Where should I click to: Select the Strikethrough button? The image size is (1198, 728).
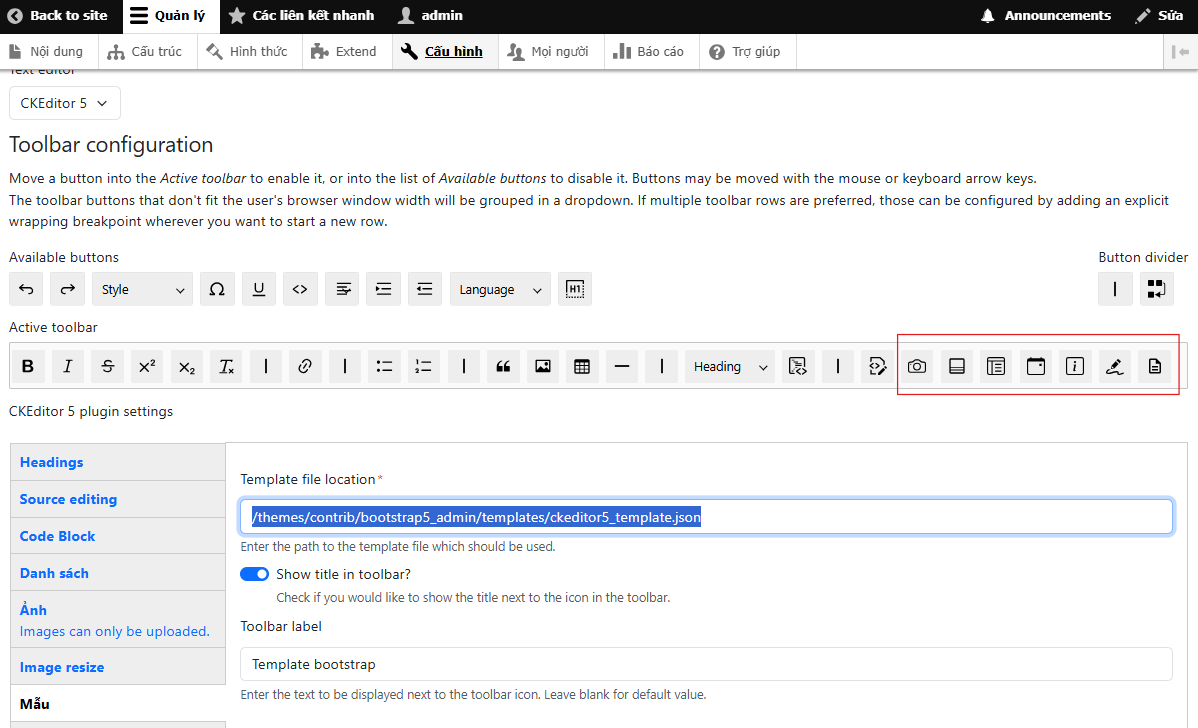point(108,367)
